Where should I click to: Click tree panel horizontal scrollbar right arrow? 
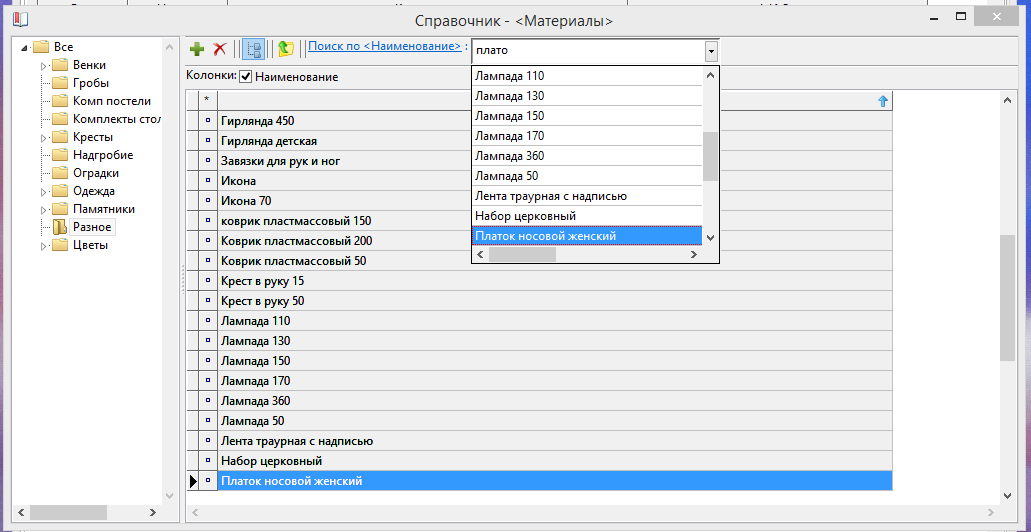coord(153,512)
